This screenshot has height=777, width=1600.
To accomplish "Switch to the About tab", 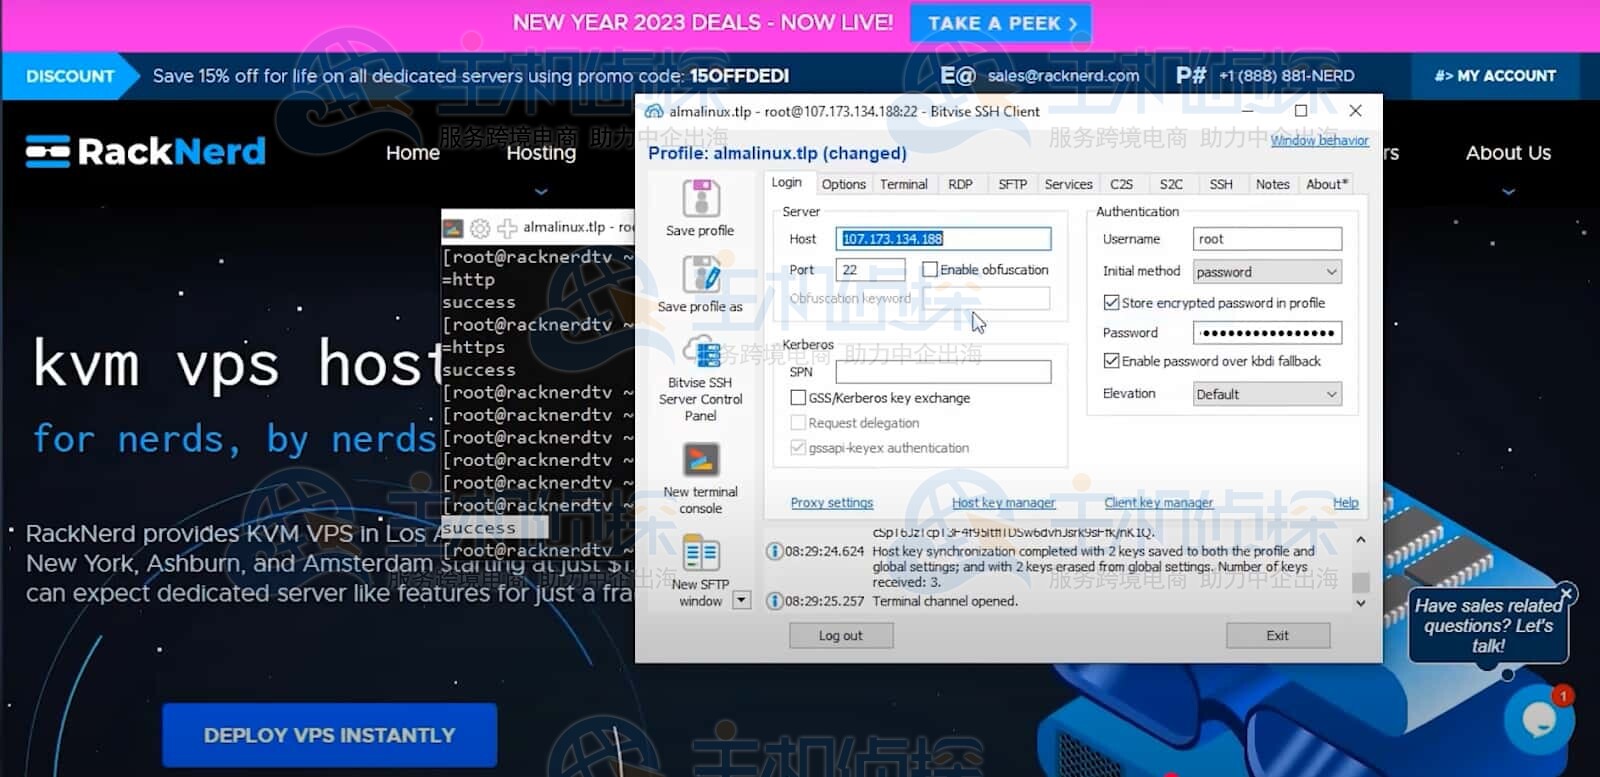I will point(1327,184).
